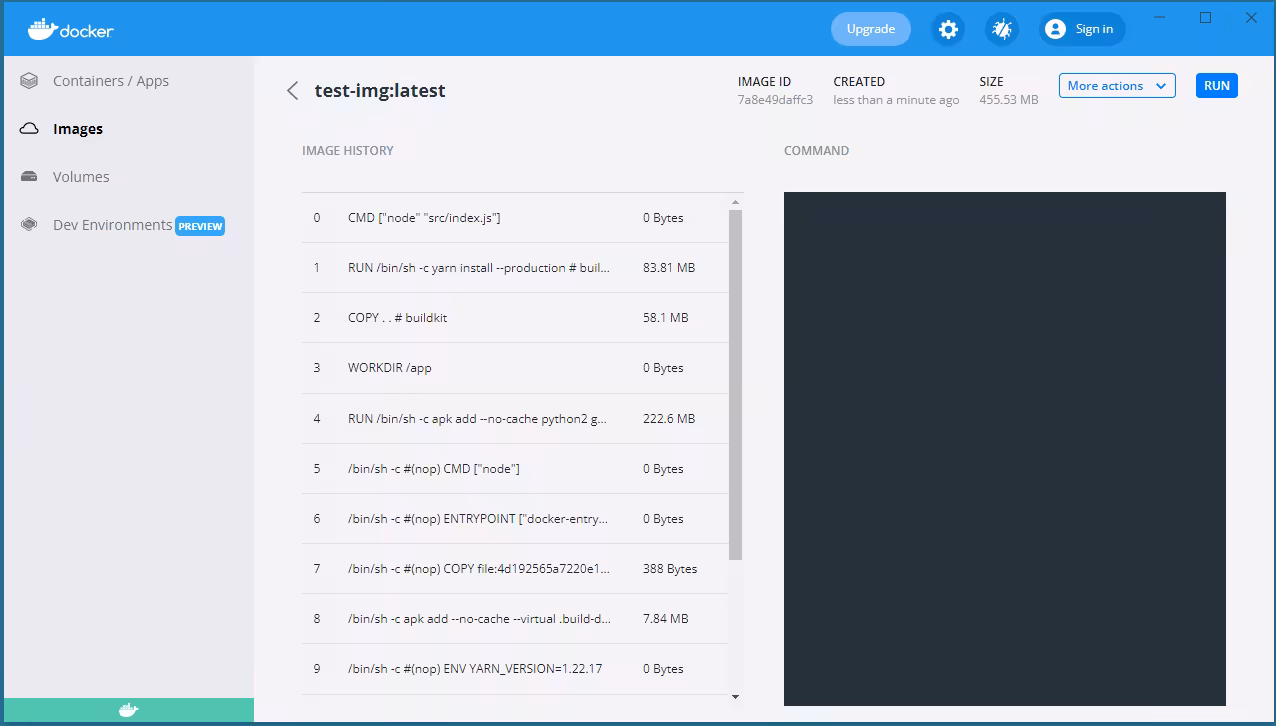Click the IMAGE HISTORY heading
The height and width of the screenshot is (726, 1276).
[348, 151]
